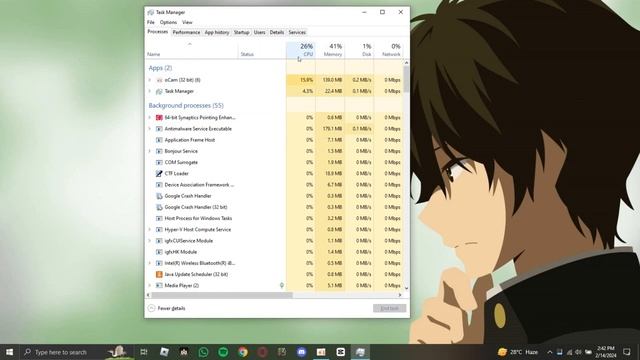
Task: Click the igfxCUIService Module icon
Action: [x=159, y=241]
